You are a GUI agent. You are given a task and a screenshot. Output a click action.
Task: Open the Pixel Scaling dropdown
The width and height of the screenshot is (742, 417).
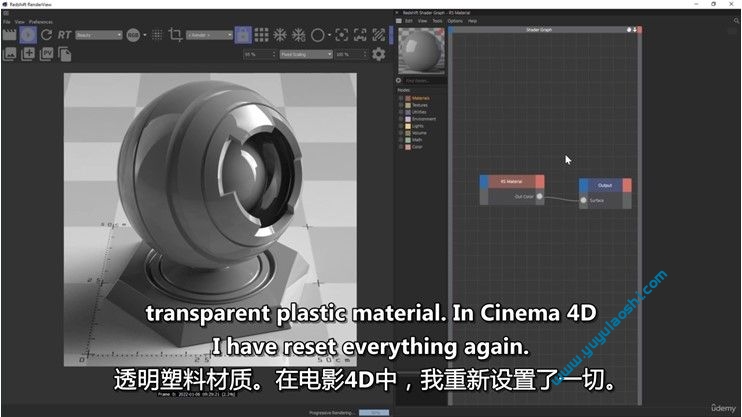pos(306,54)
